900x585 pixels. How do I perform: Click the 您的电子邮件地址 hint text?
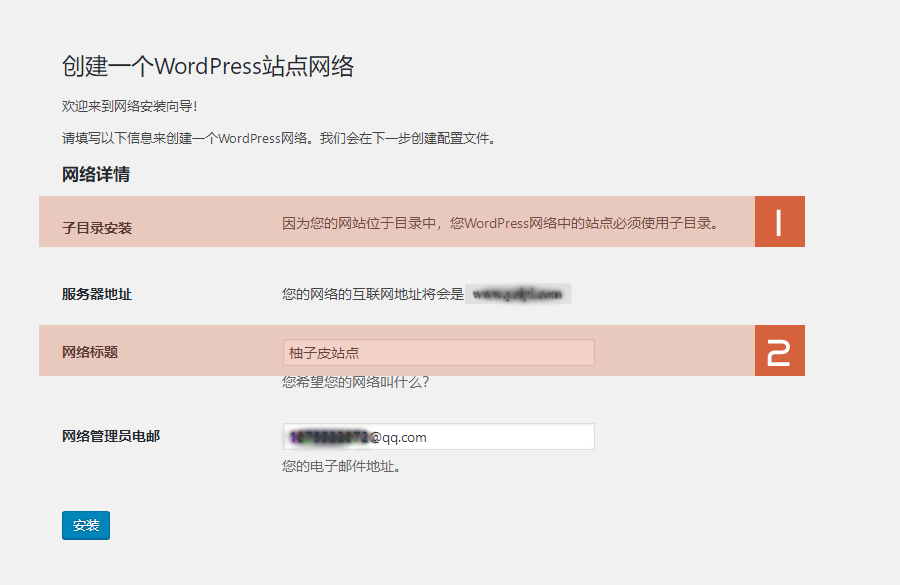tap(341, 466)
